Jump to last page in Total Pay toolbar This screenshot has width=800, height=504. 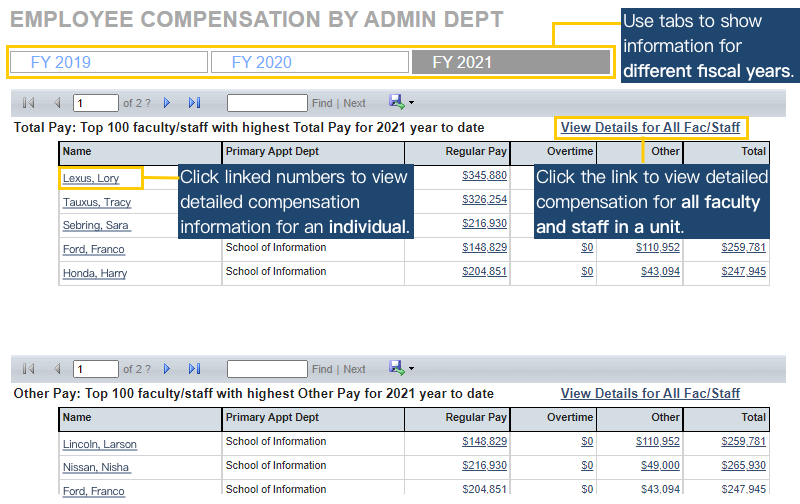coord(194,103)
